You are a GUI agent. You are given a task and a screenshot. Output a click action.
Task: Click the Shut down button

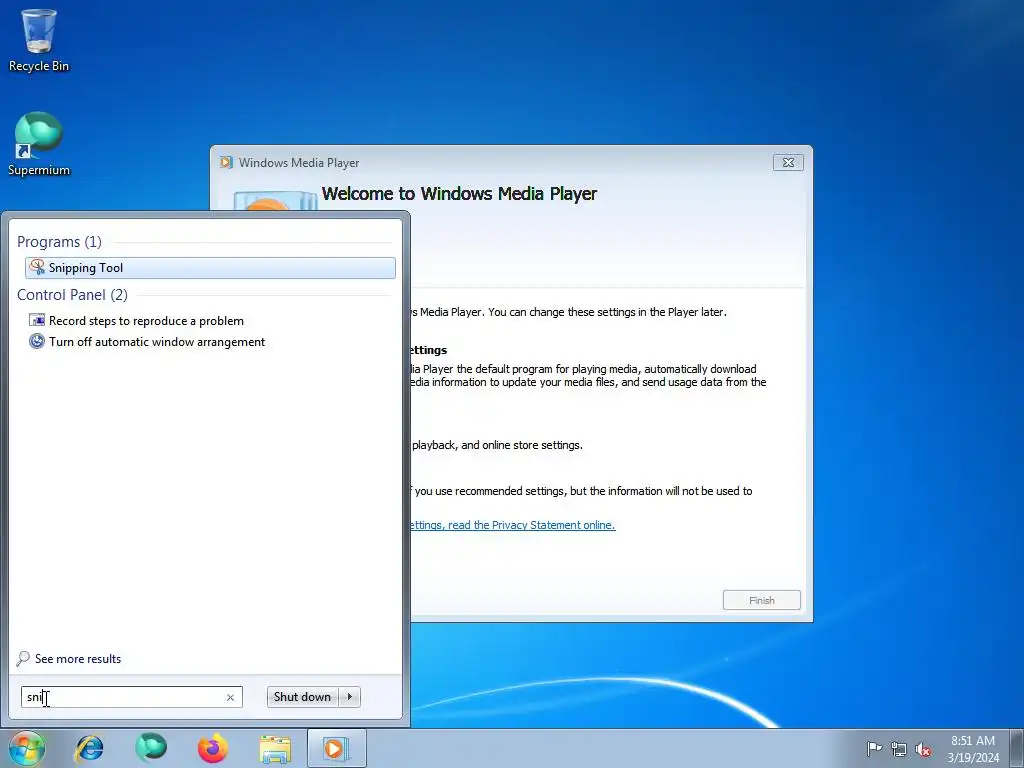302,697
